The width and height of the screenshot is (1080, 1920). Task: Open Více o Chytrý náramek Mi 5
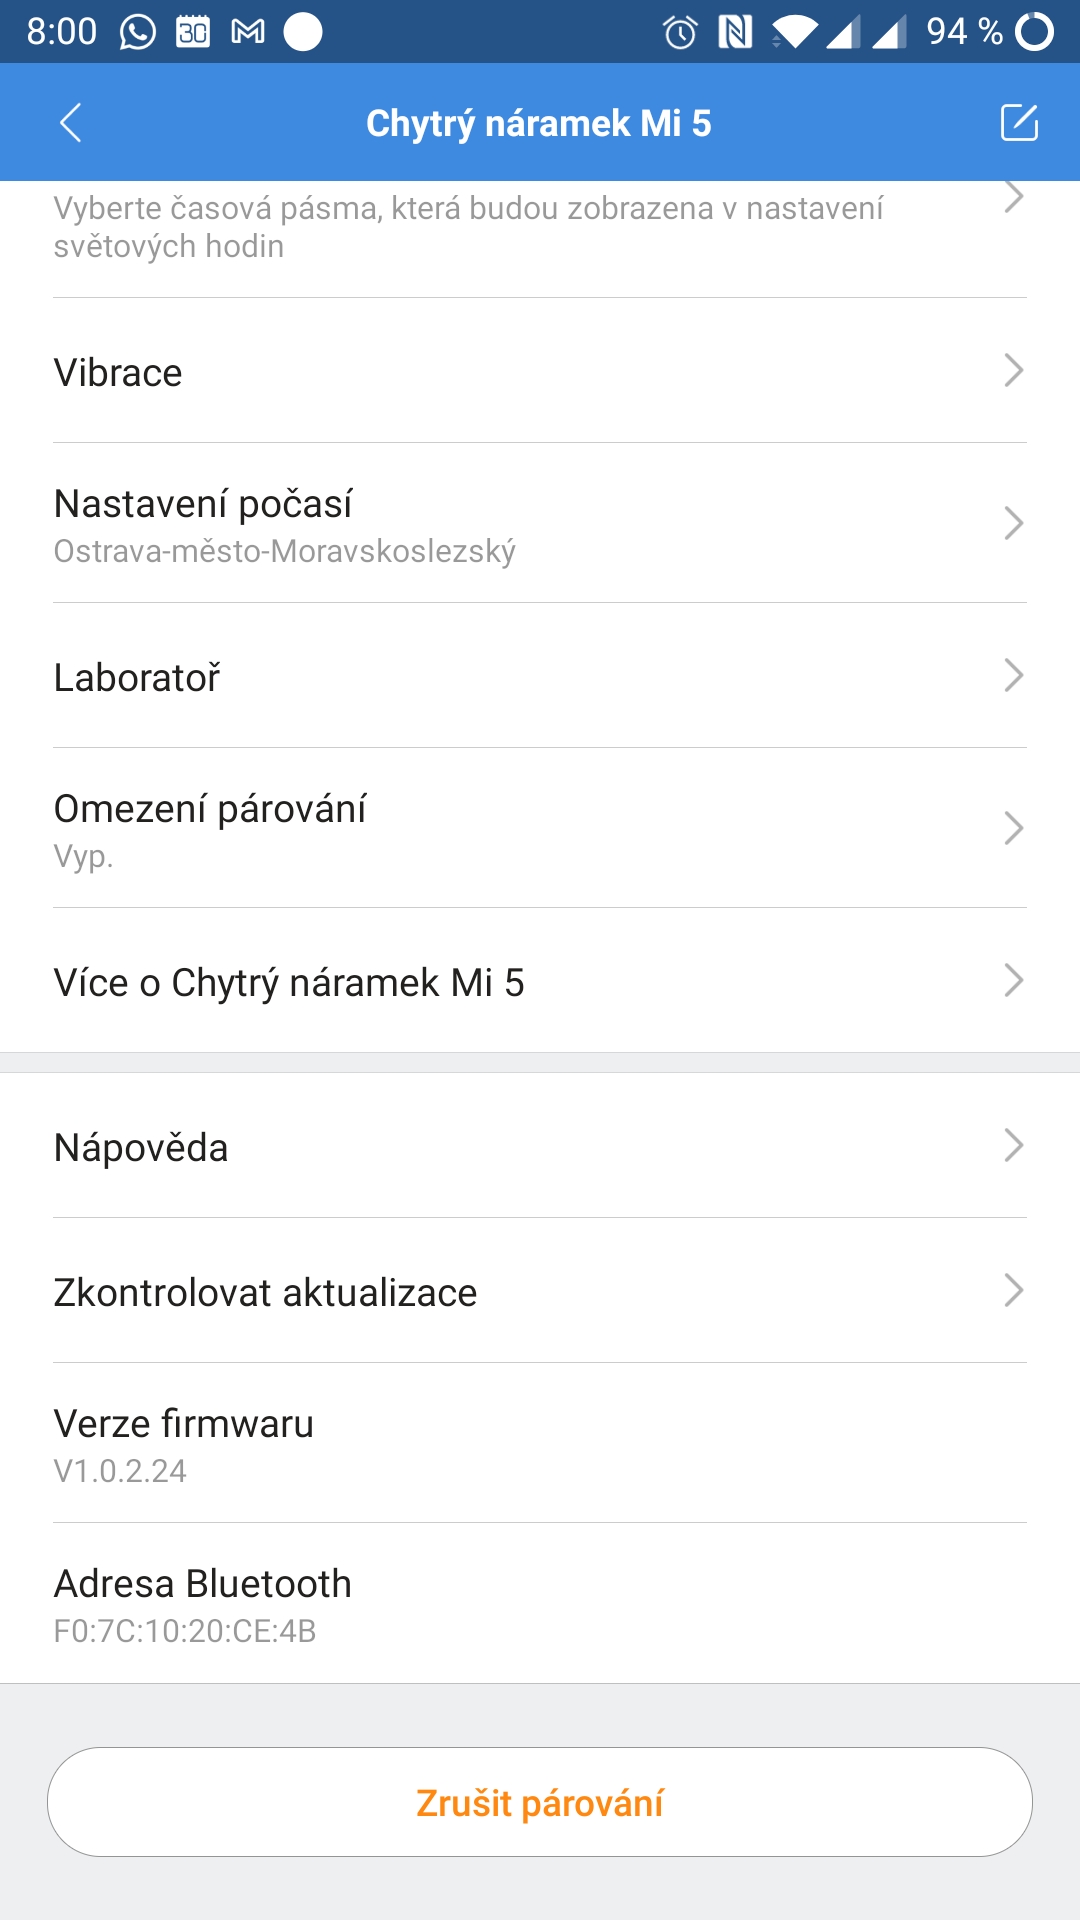[540, 981]
